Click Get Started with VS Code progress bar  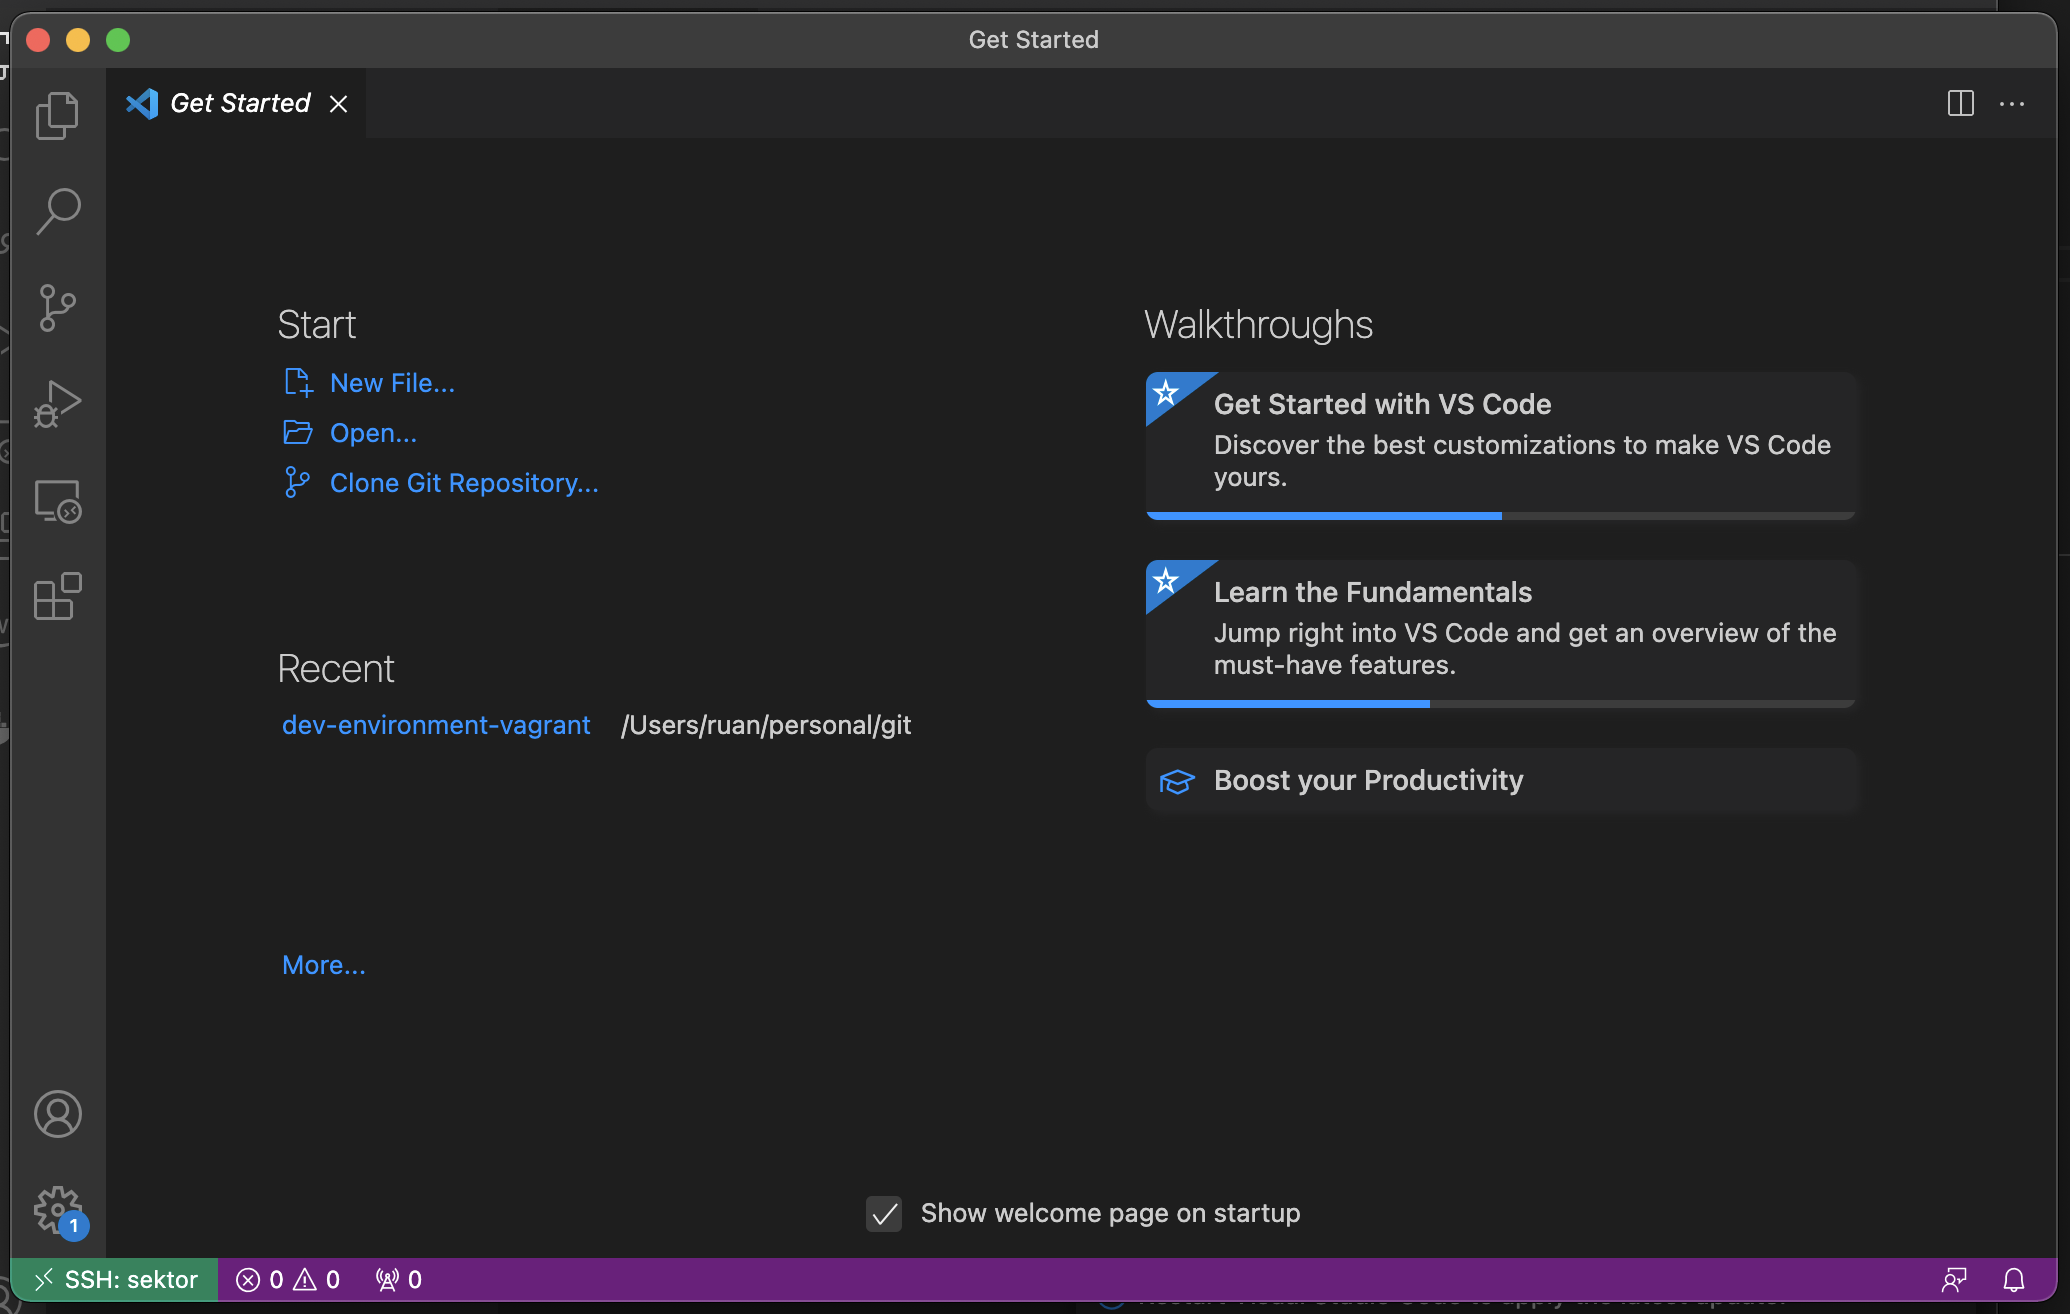tap(1500, 516)
